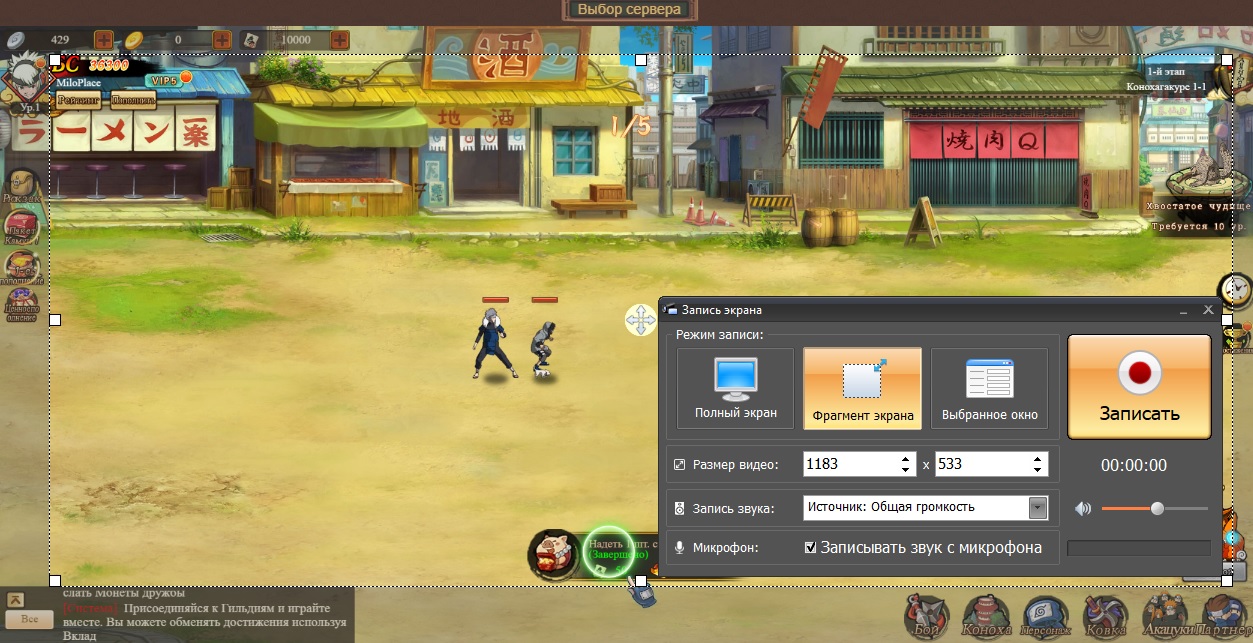Increase video height with up arrow
Viewport: 1253px width, 643px height.
1037,458
